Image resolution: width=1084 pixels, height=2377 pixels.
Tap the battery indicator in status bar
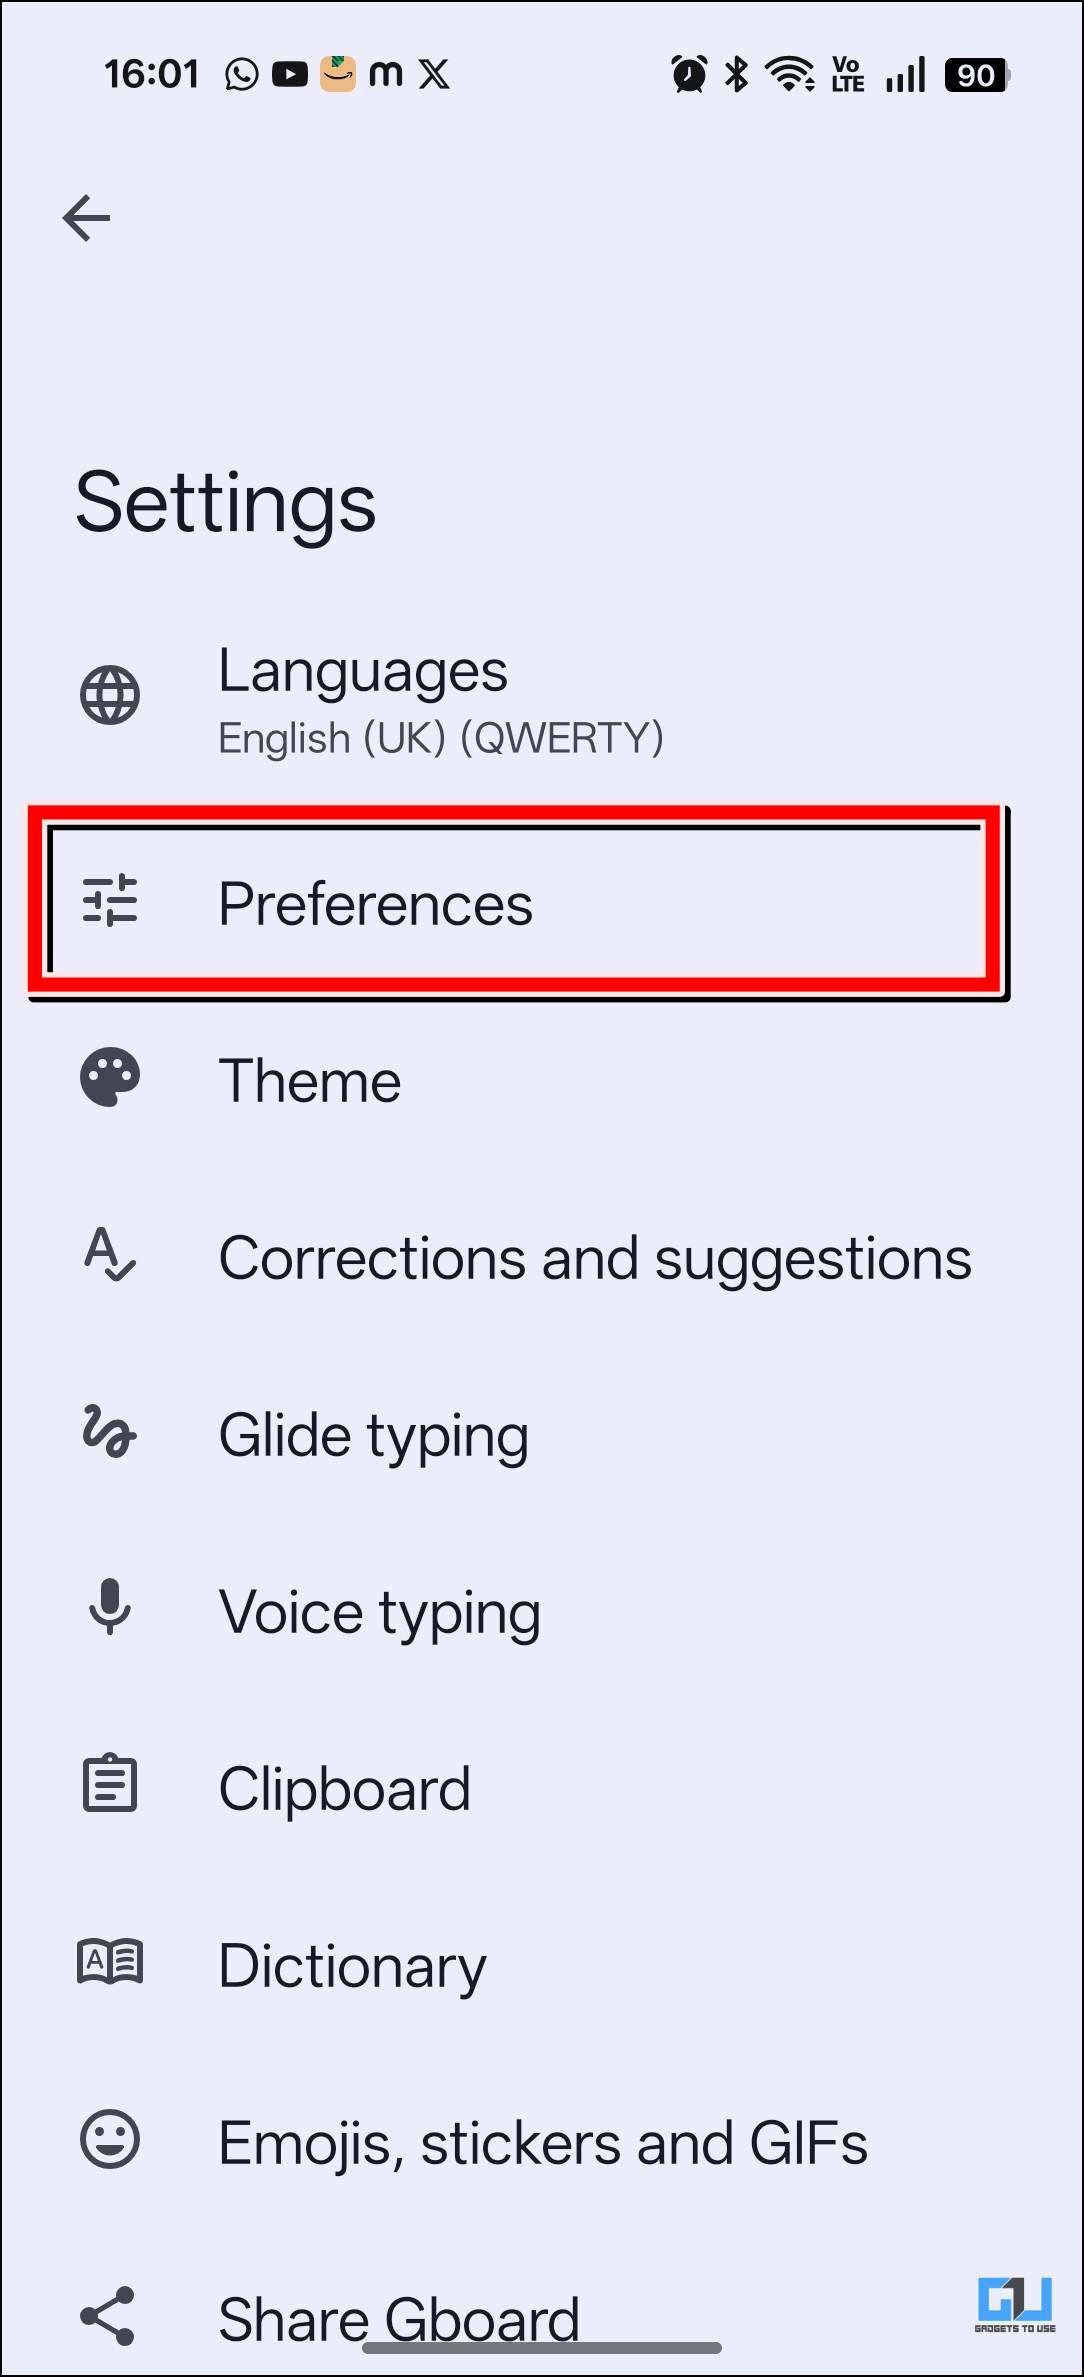pyautogui.click(x=976, y=75)
